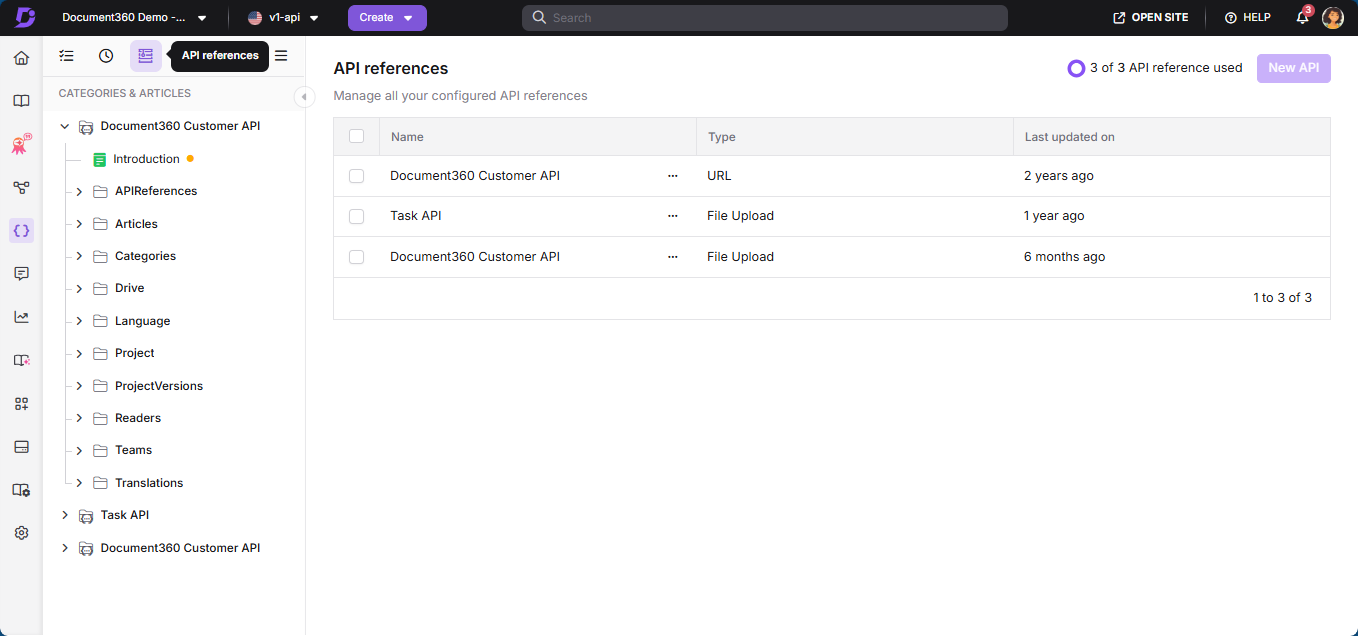The width and height of the screenshot is (1358, 636).
Task: Open the Analytics chart icon in sidebar
Action: click(x=21, y=317)
